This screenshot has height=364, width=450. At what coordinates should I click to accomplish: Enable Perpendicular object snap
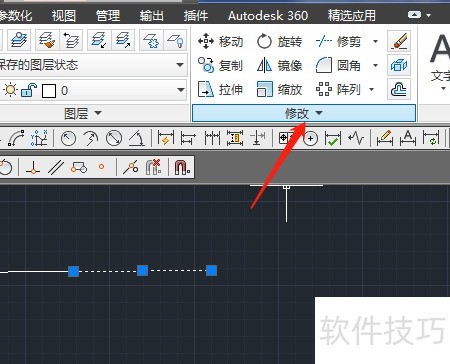point(33,167)
